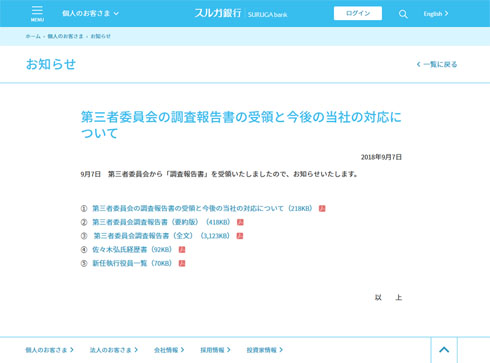Open お知らせ breadcrumb link
Image resolution: width=490 pixels, height=363 pixels.
coord(101,36)
